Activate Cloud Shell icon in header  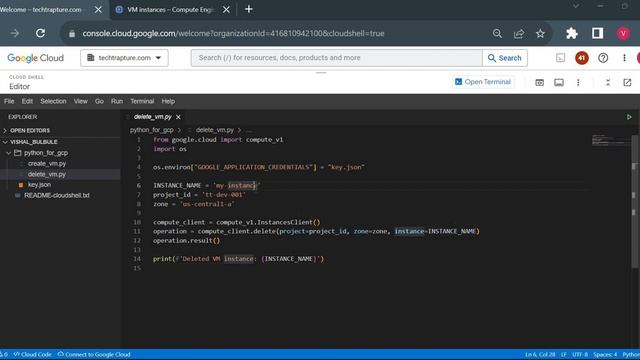click(561, 58)
